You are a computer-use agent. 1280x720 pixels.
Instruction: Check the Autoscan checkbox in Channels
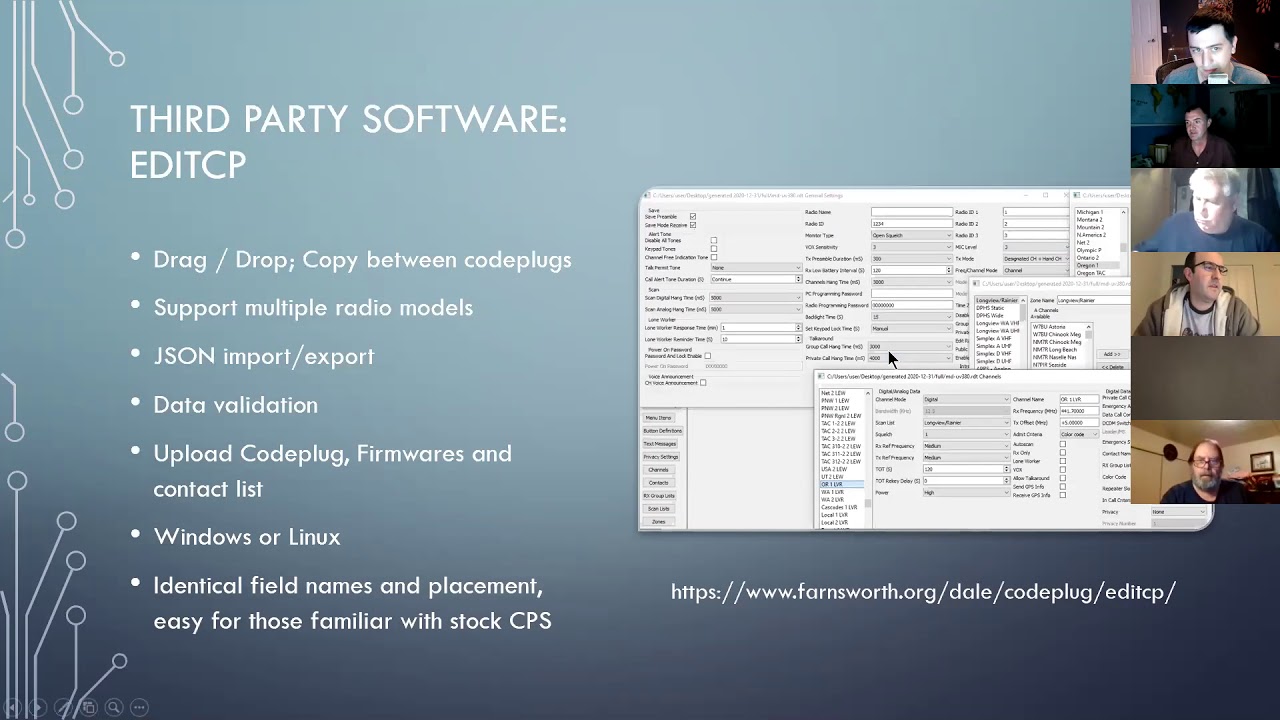1062,444
